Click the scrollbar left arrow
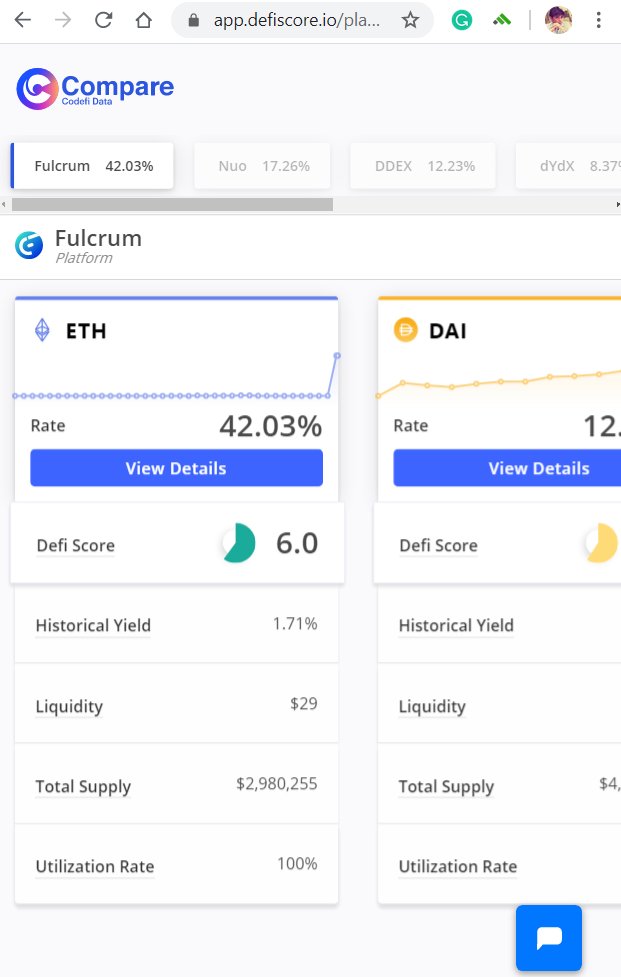The width and height of the screenshot is (621, 977). [x=4, y=204]
